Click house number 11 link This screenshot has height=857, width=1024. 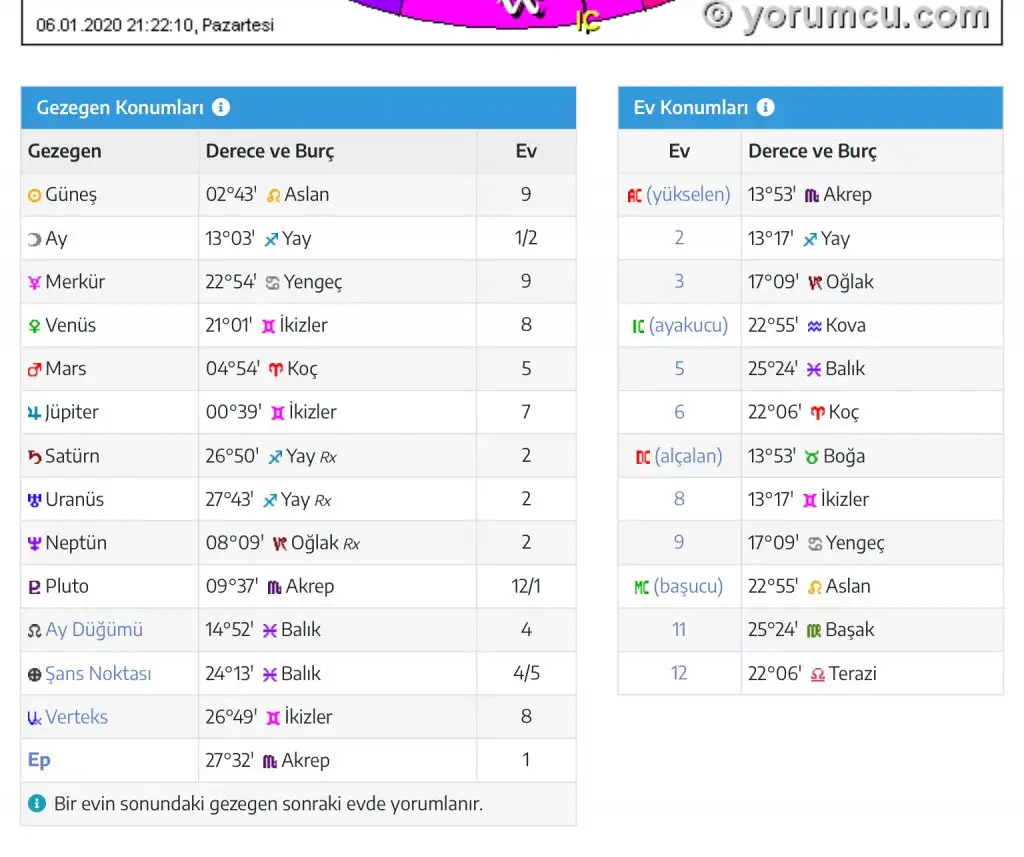point(679,630)
